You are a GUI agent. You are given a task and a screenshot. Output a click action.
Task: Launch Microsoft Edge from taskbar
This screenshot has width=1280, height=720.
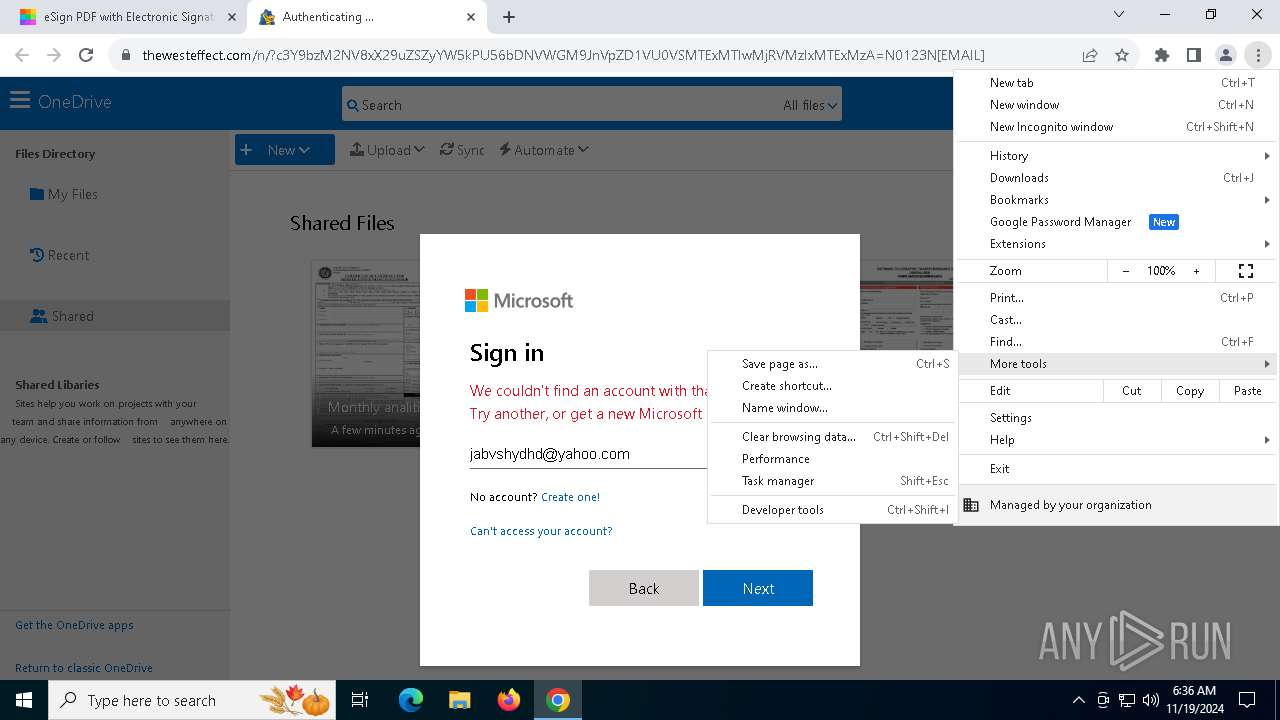tap(411, 700)
